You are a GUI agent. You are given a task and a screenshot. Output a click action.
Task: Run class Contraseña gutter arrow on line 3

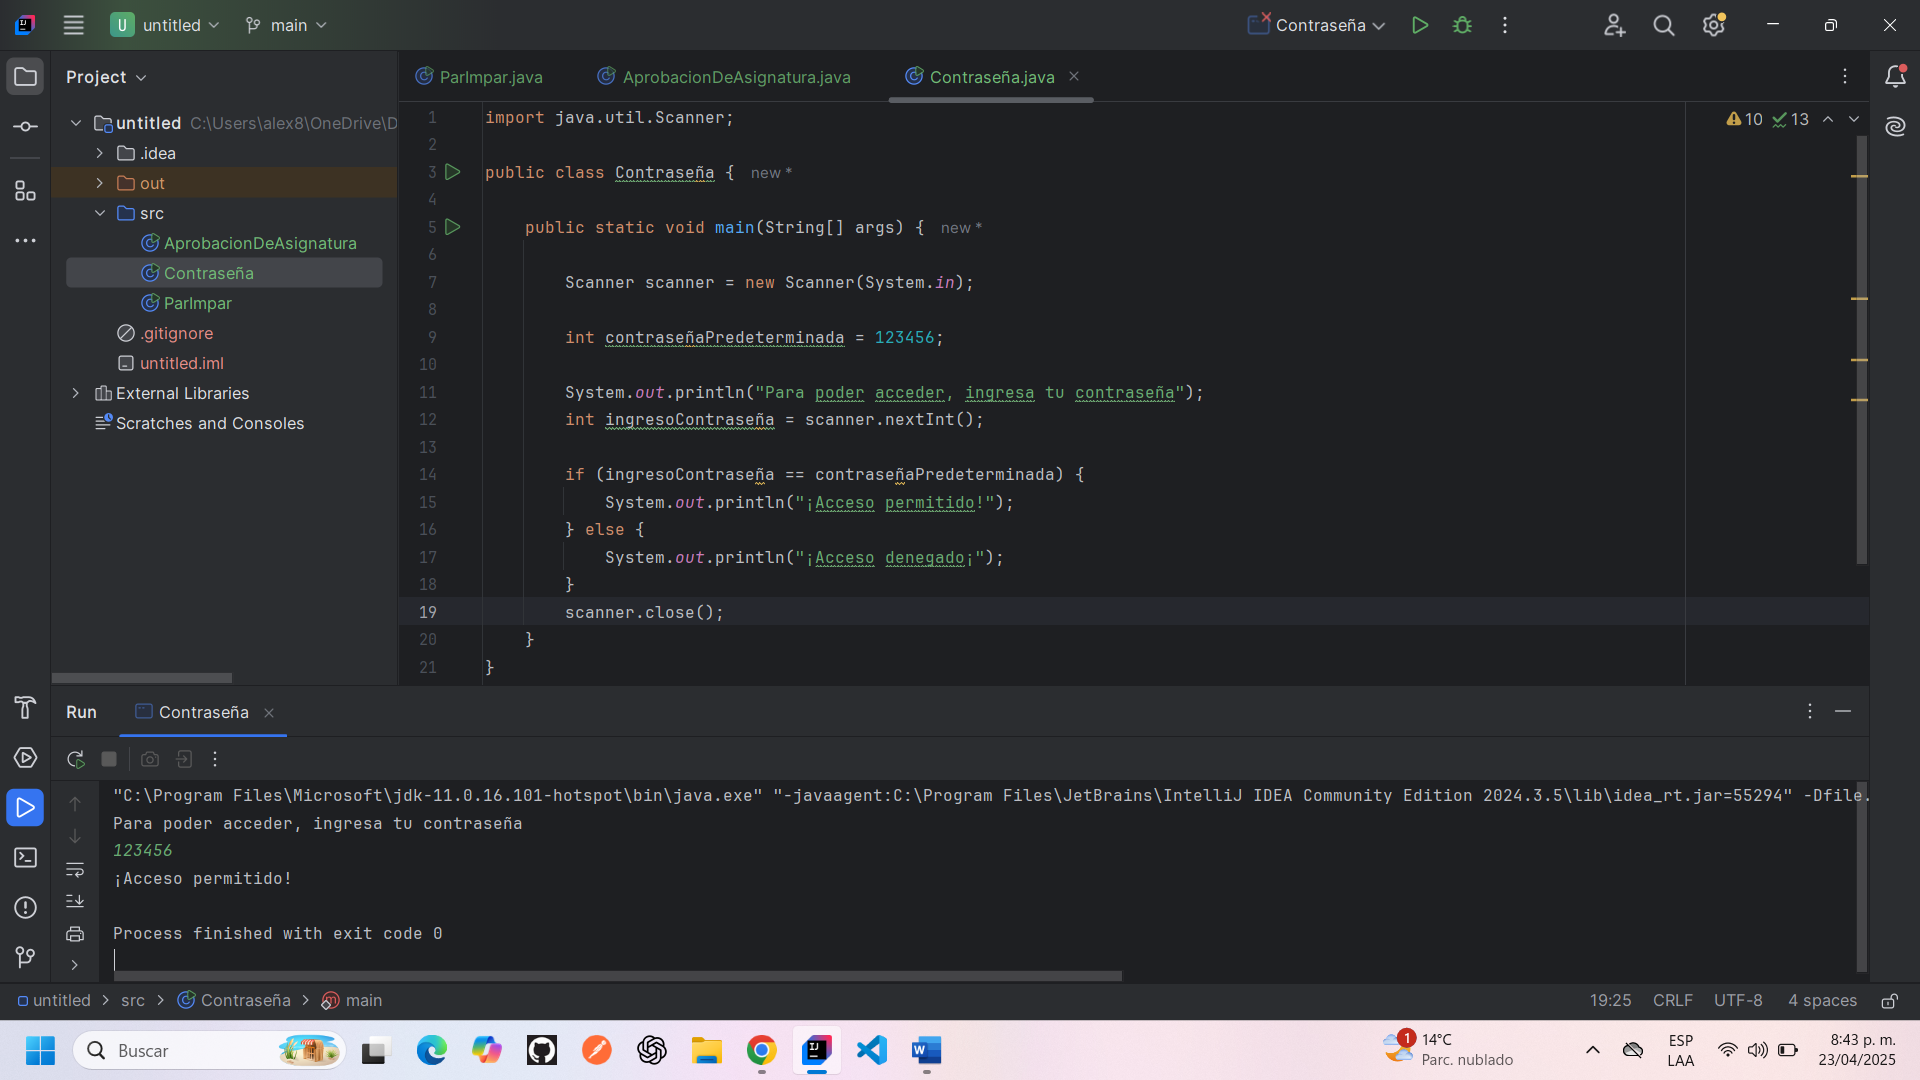[x=453, y=172]
